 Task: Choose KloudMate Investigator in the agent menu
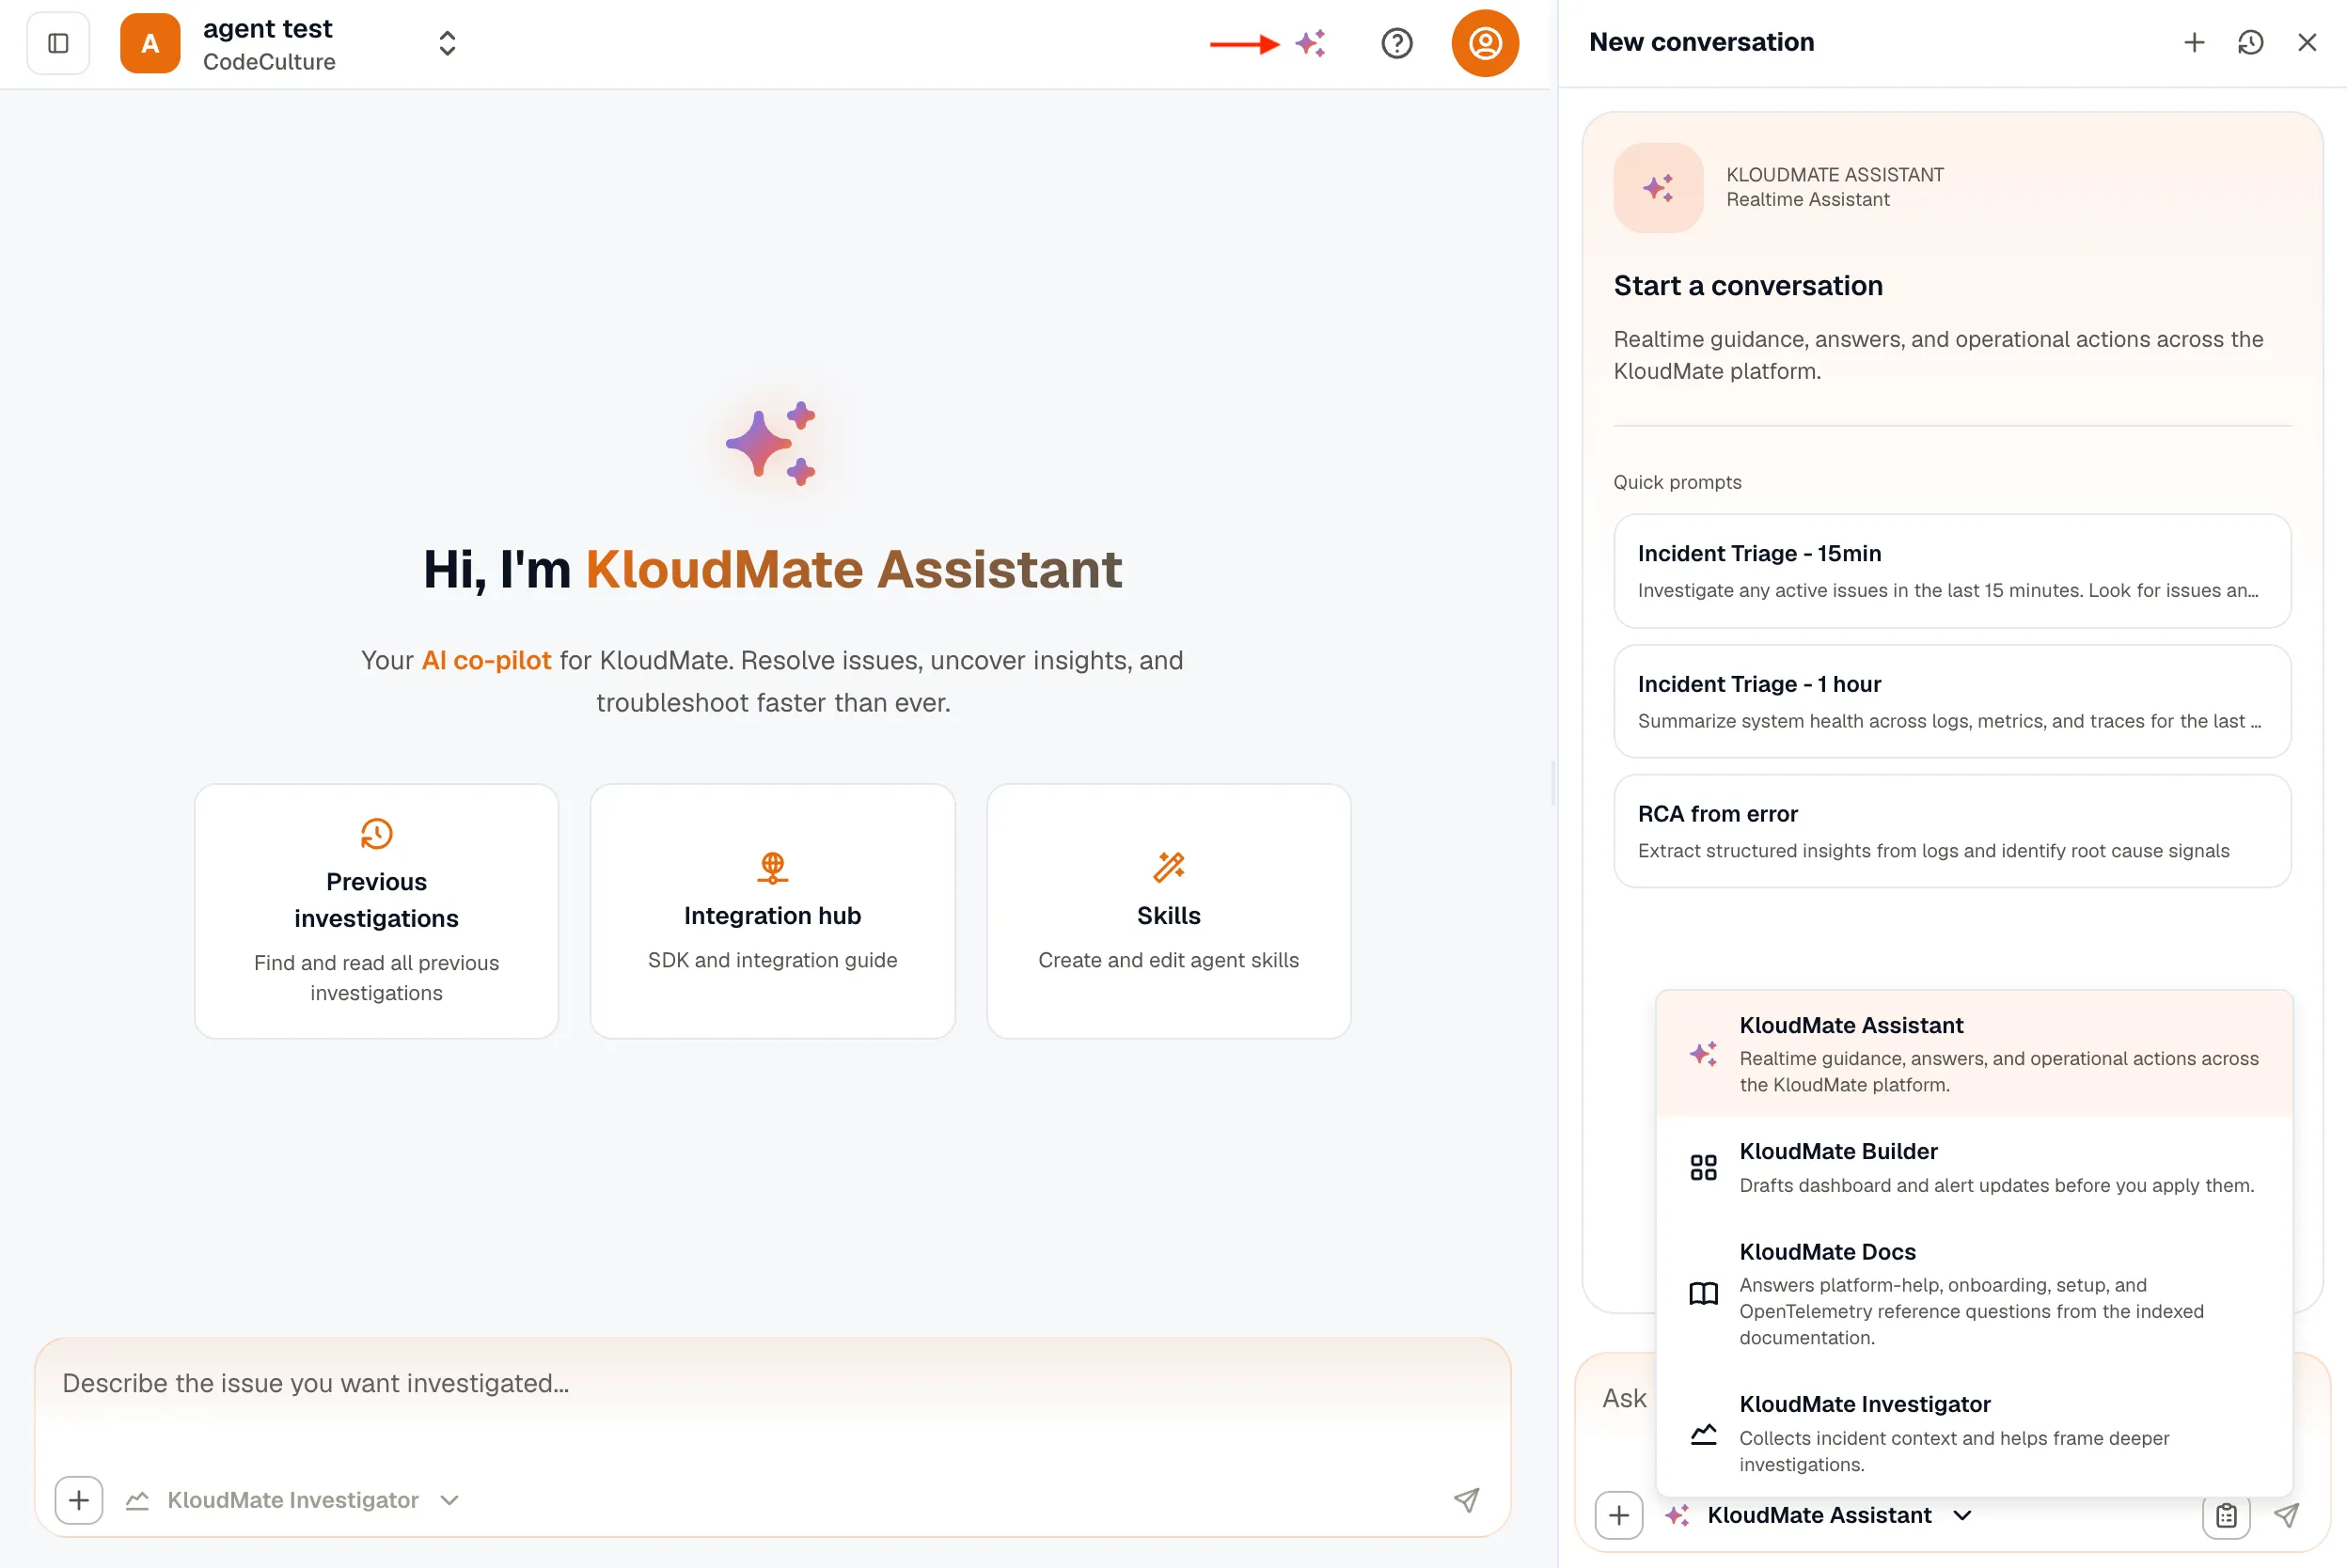coord(1974,1434)
